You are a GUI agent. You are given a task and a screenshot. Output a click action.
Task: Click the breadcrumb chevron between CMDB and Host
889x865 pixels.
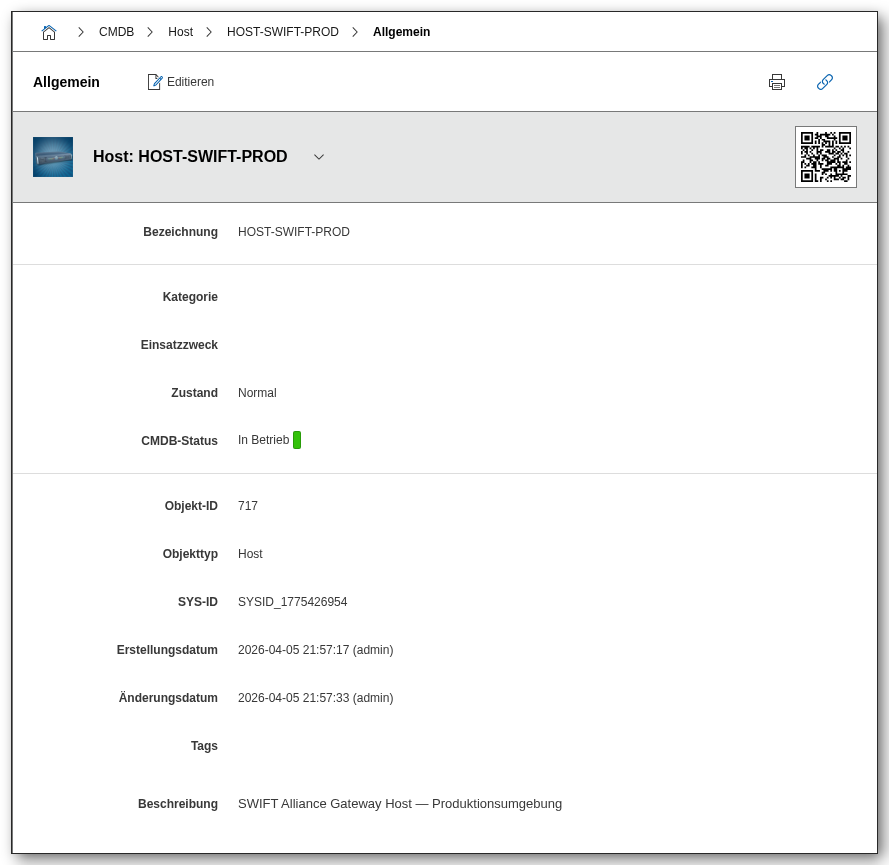pos(150,32)
